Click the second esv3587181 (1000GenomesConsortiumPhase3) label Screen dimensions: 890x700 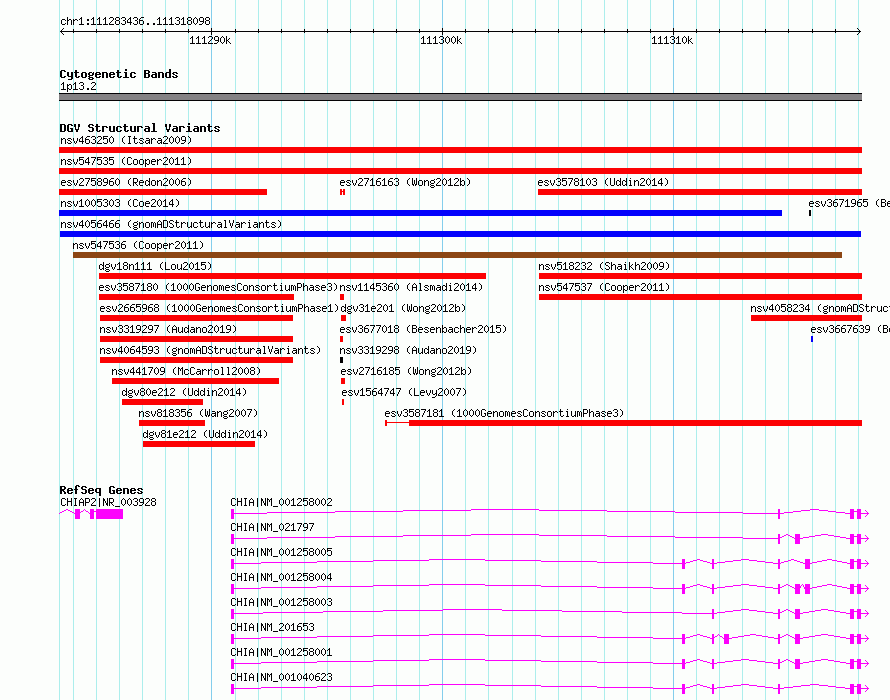pyautogui.click(x=505, y=413)
